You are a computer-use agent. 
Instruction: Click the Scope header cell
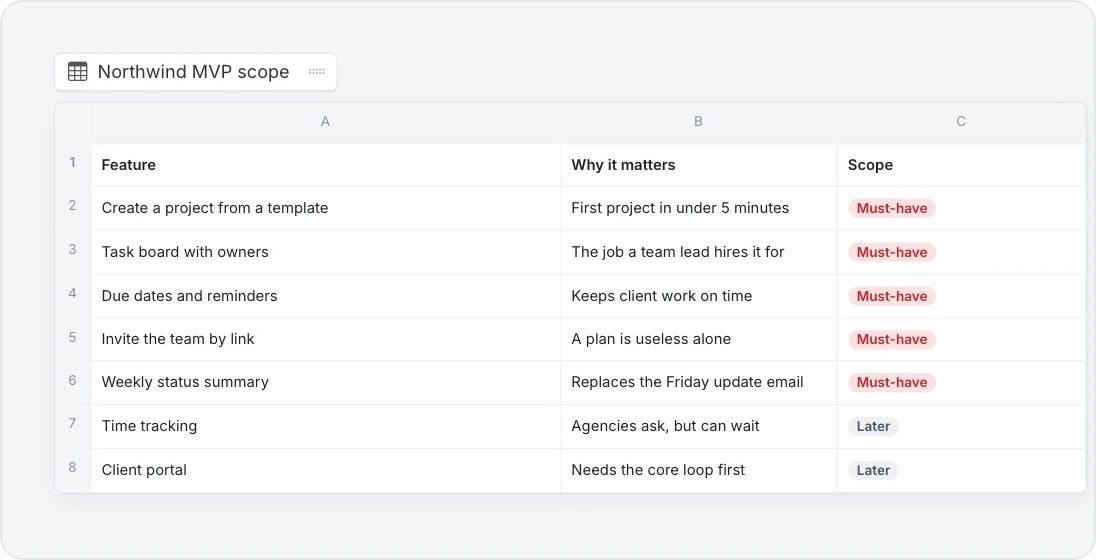point(961,165)
